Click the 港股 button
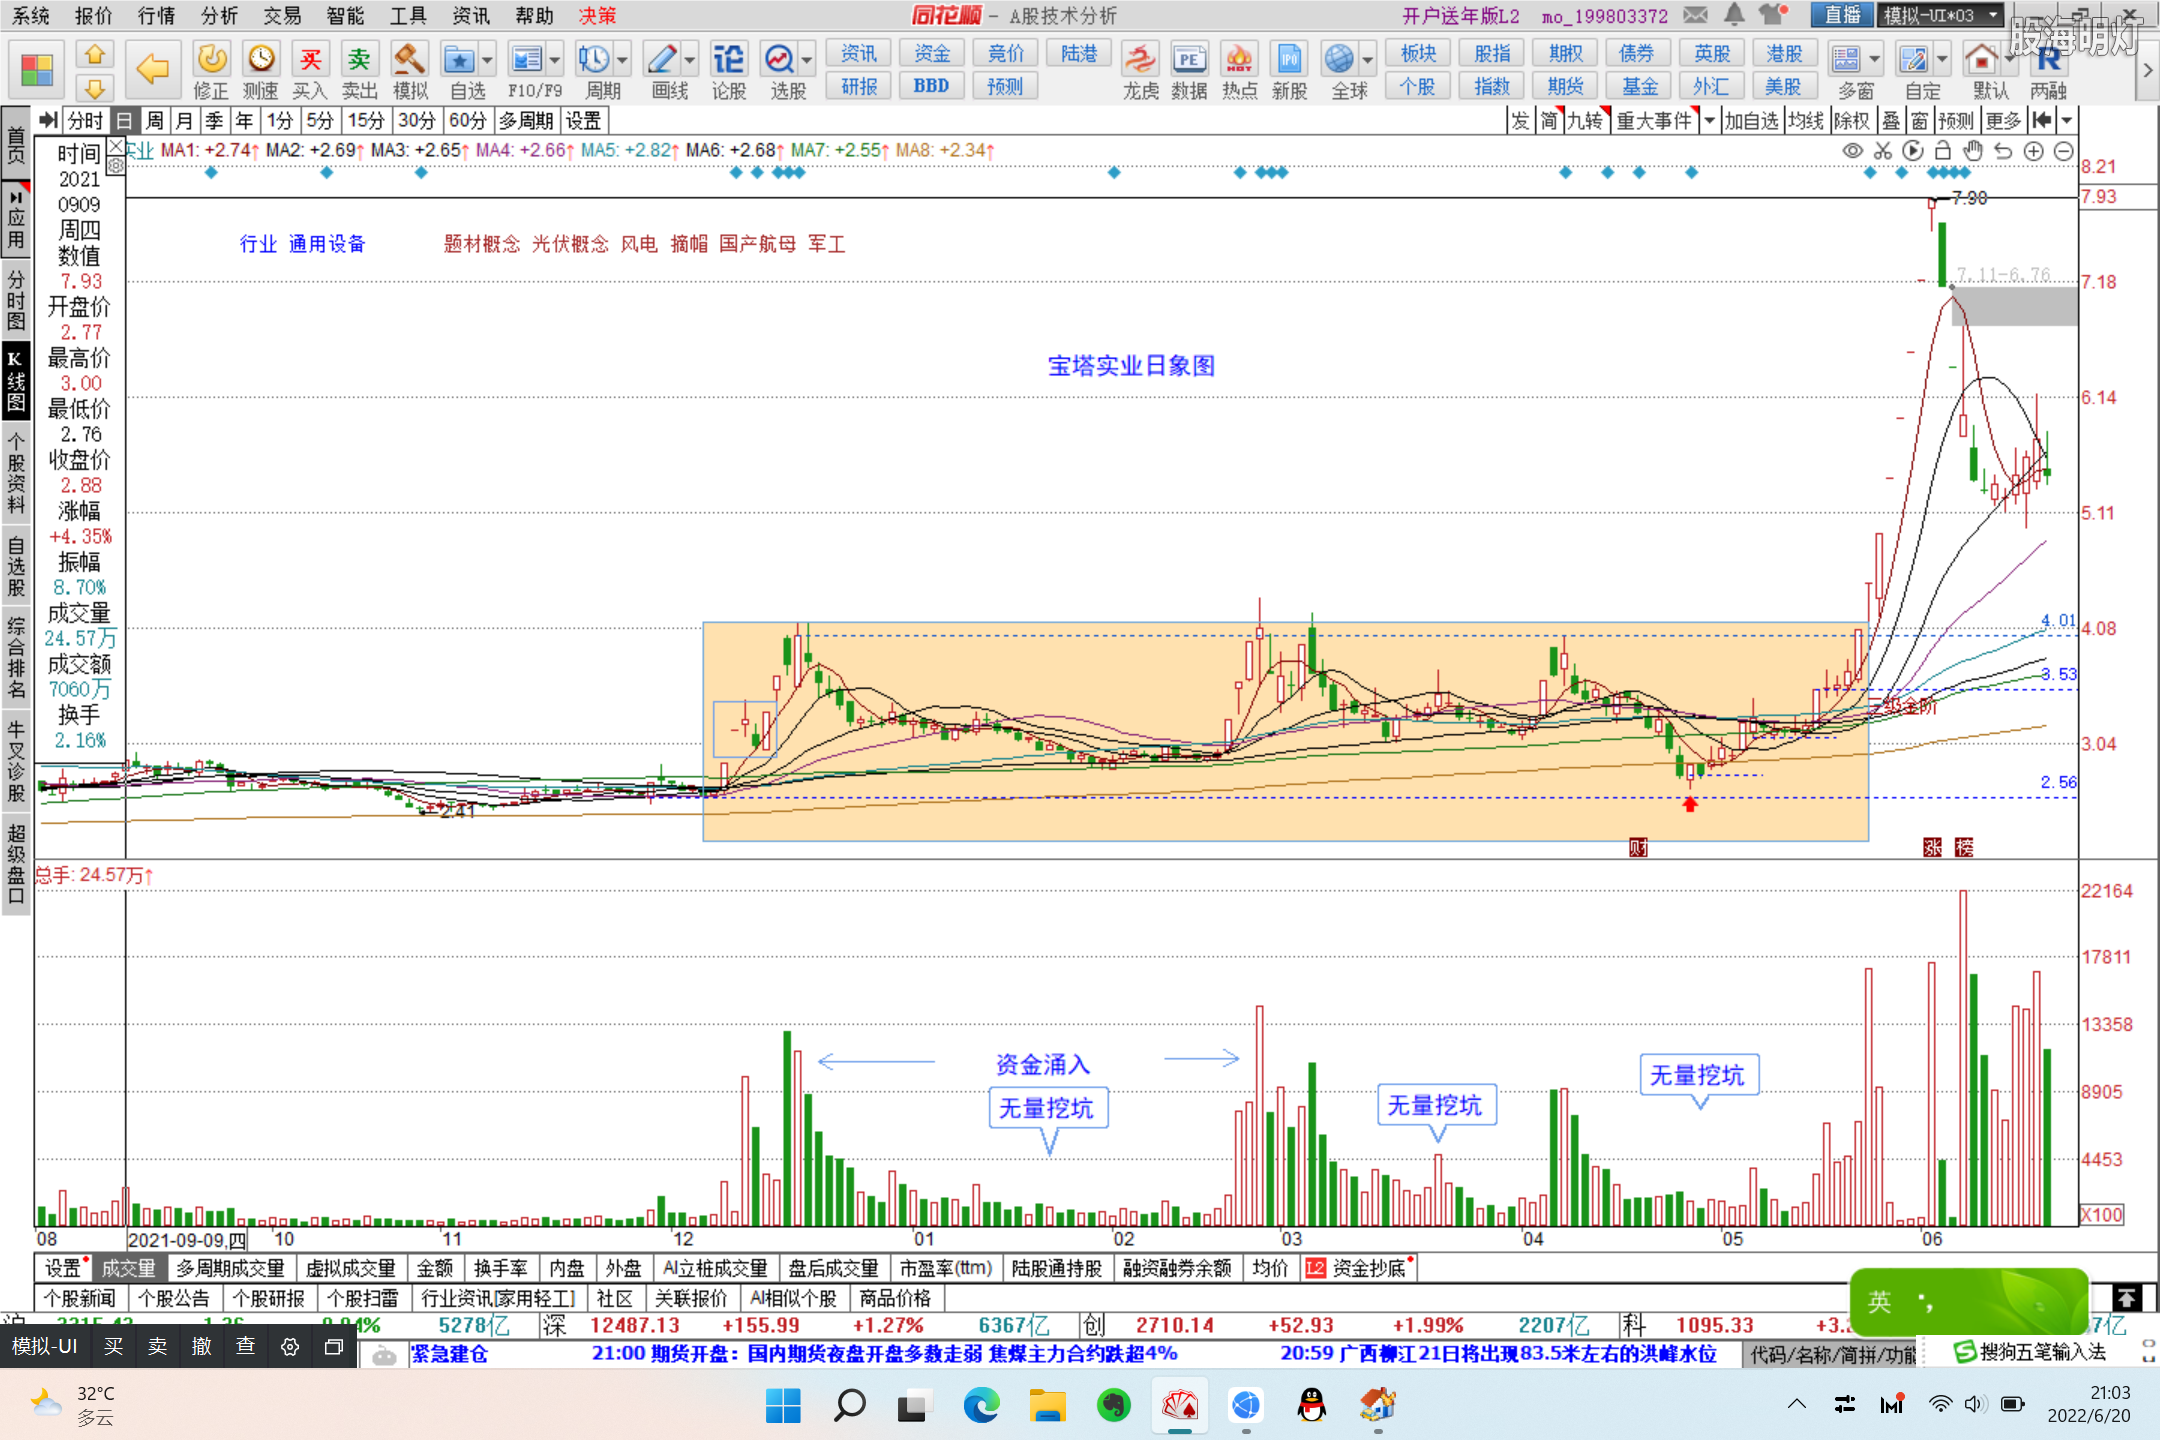 click(1784, 54)
